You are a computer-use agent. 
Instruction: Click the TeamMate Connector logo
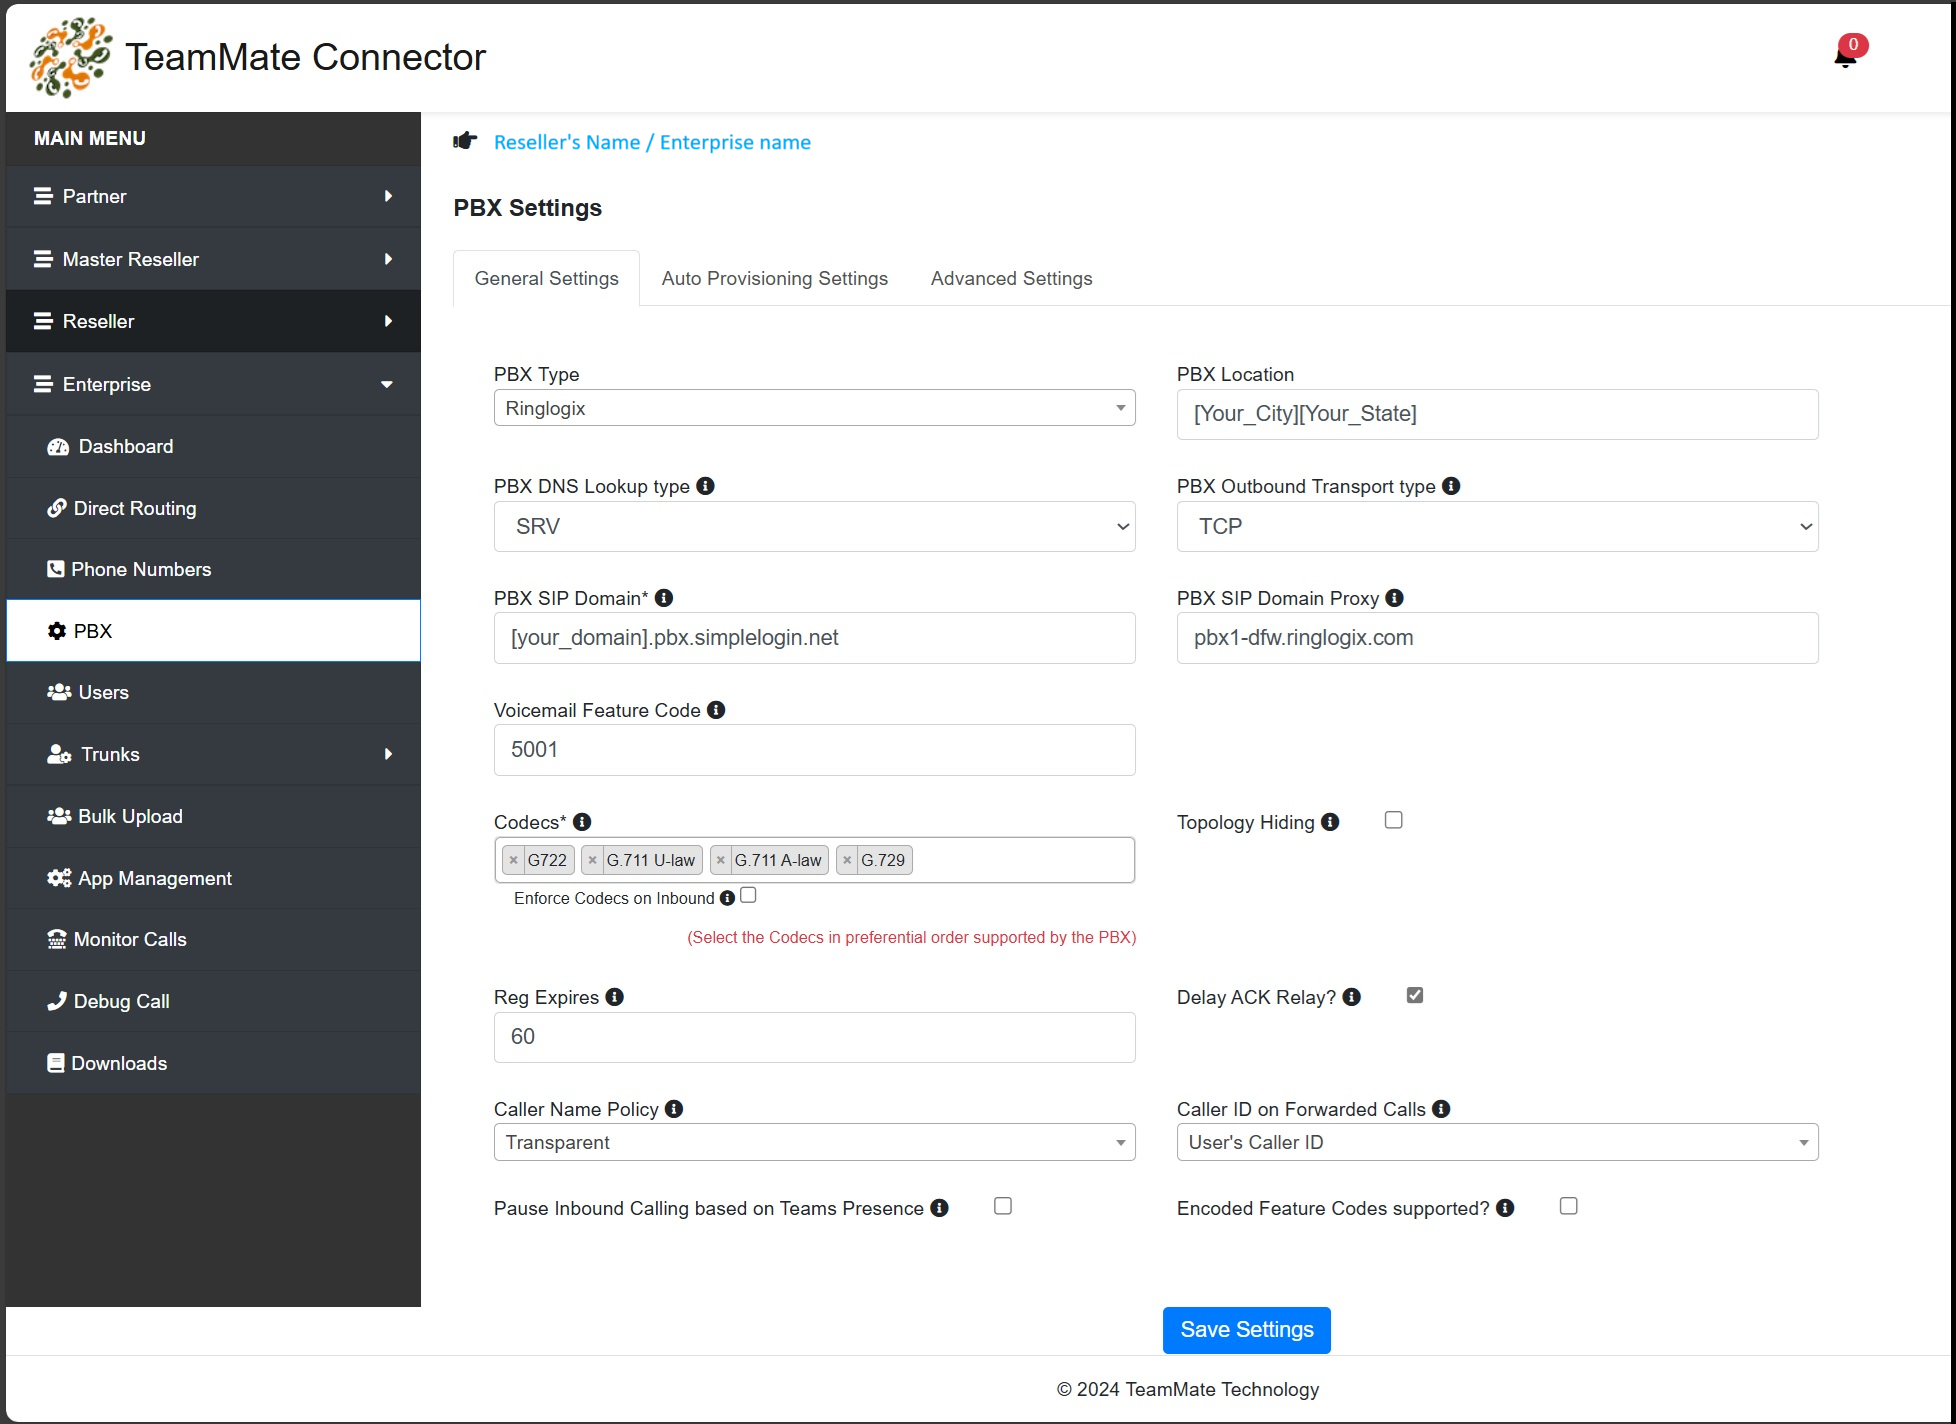pyautogui.click(x=70, y=57)
